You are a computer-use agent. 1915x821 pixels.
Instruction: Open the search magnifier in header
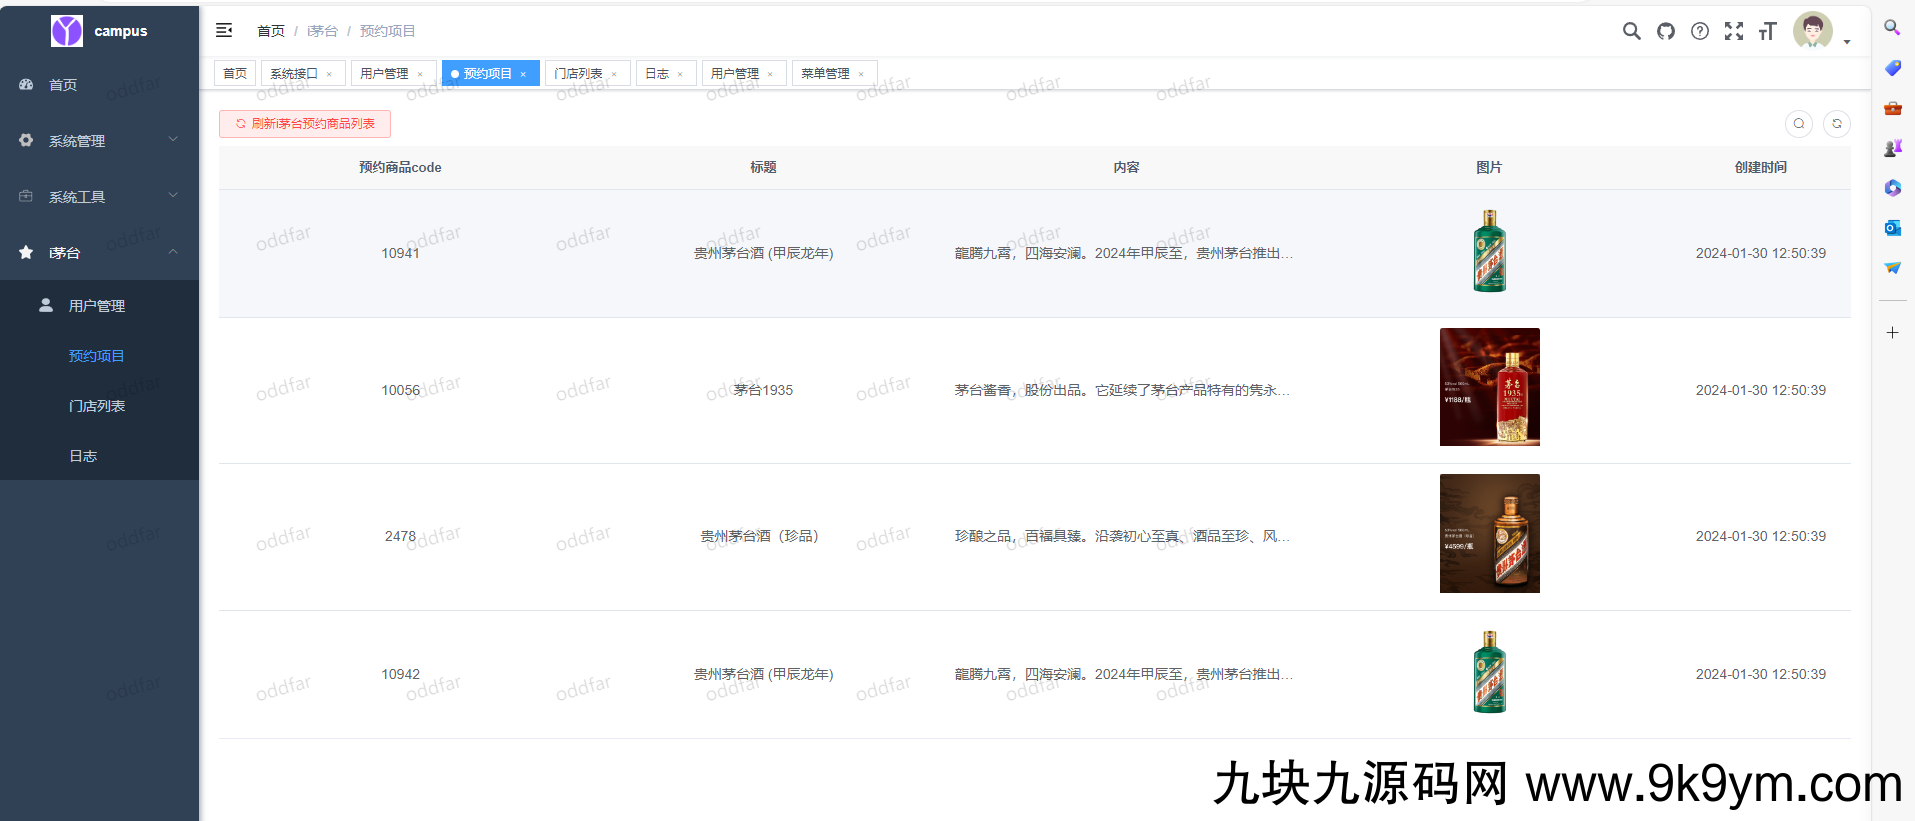(1631, 31)
